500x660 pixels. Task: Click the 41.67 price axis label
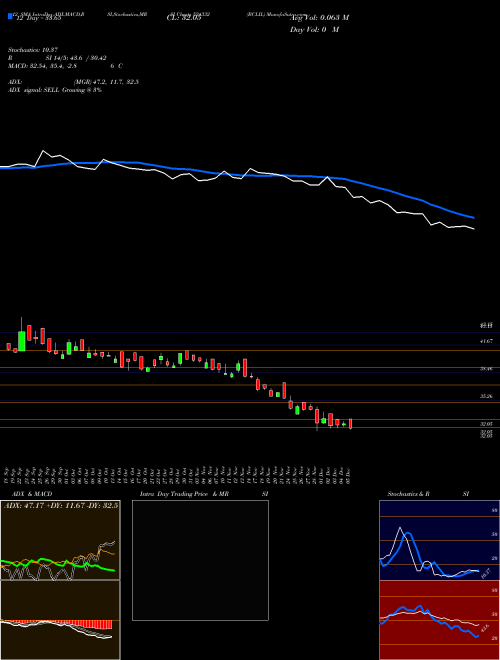pyautogui.click(x=486, y=341)
